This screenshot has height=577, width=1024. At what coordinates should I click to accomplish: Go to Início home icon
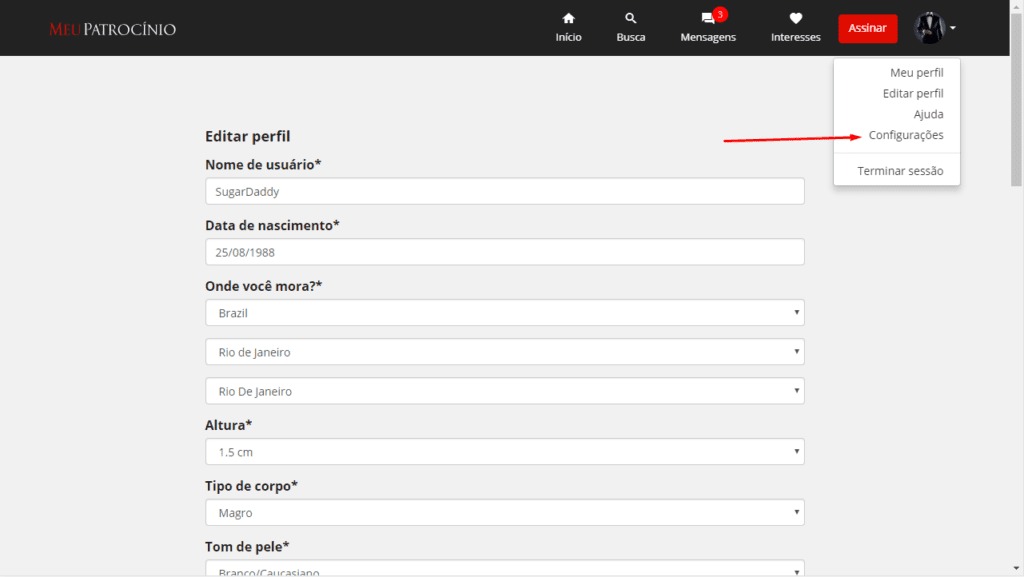(x=568, y=18)
